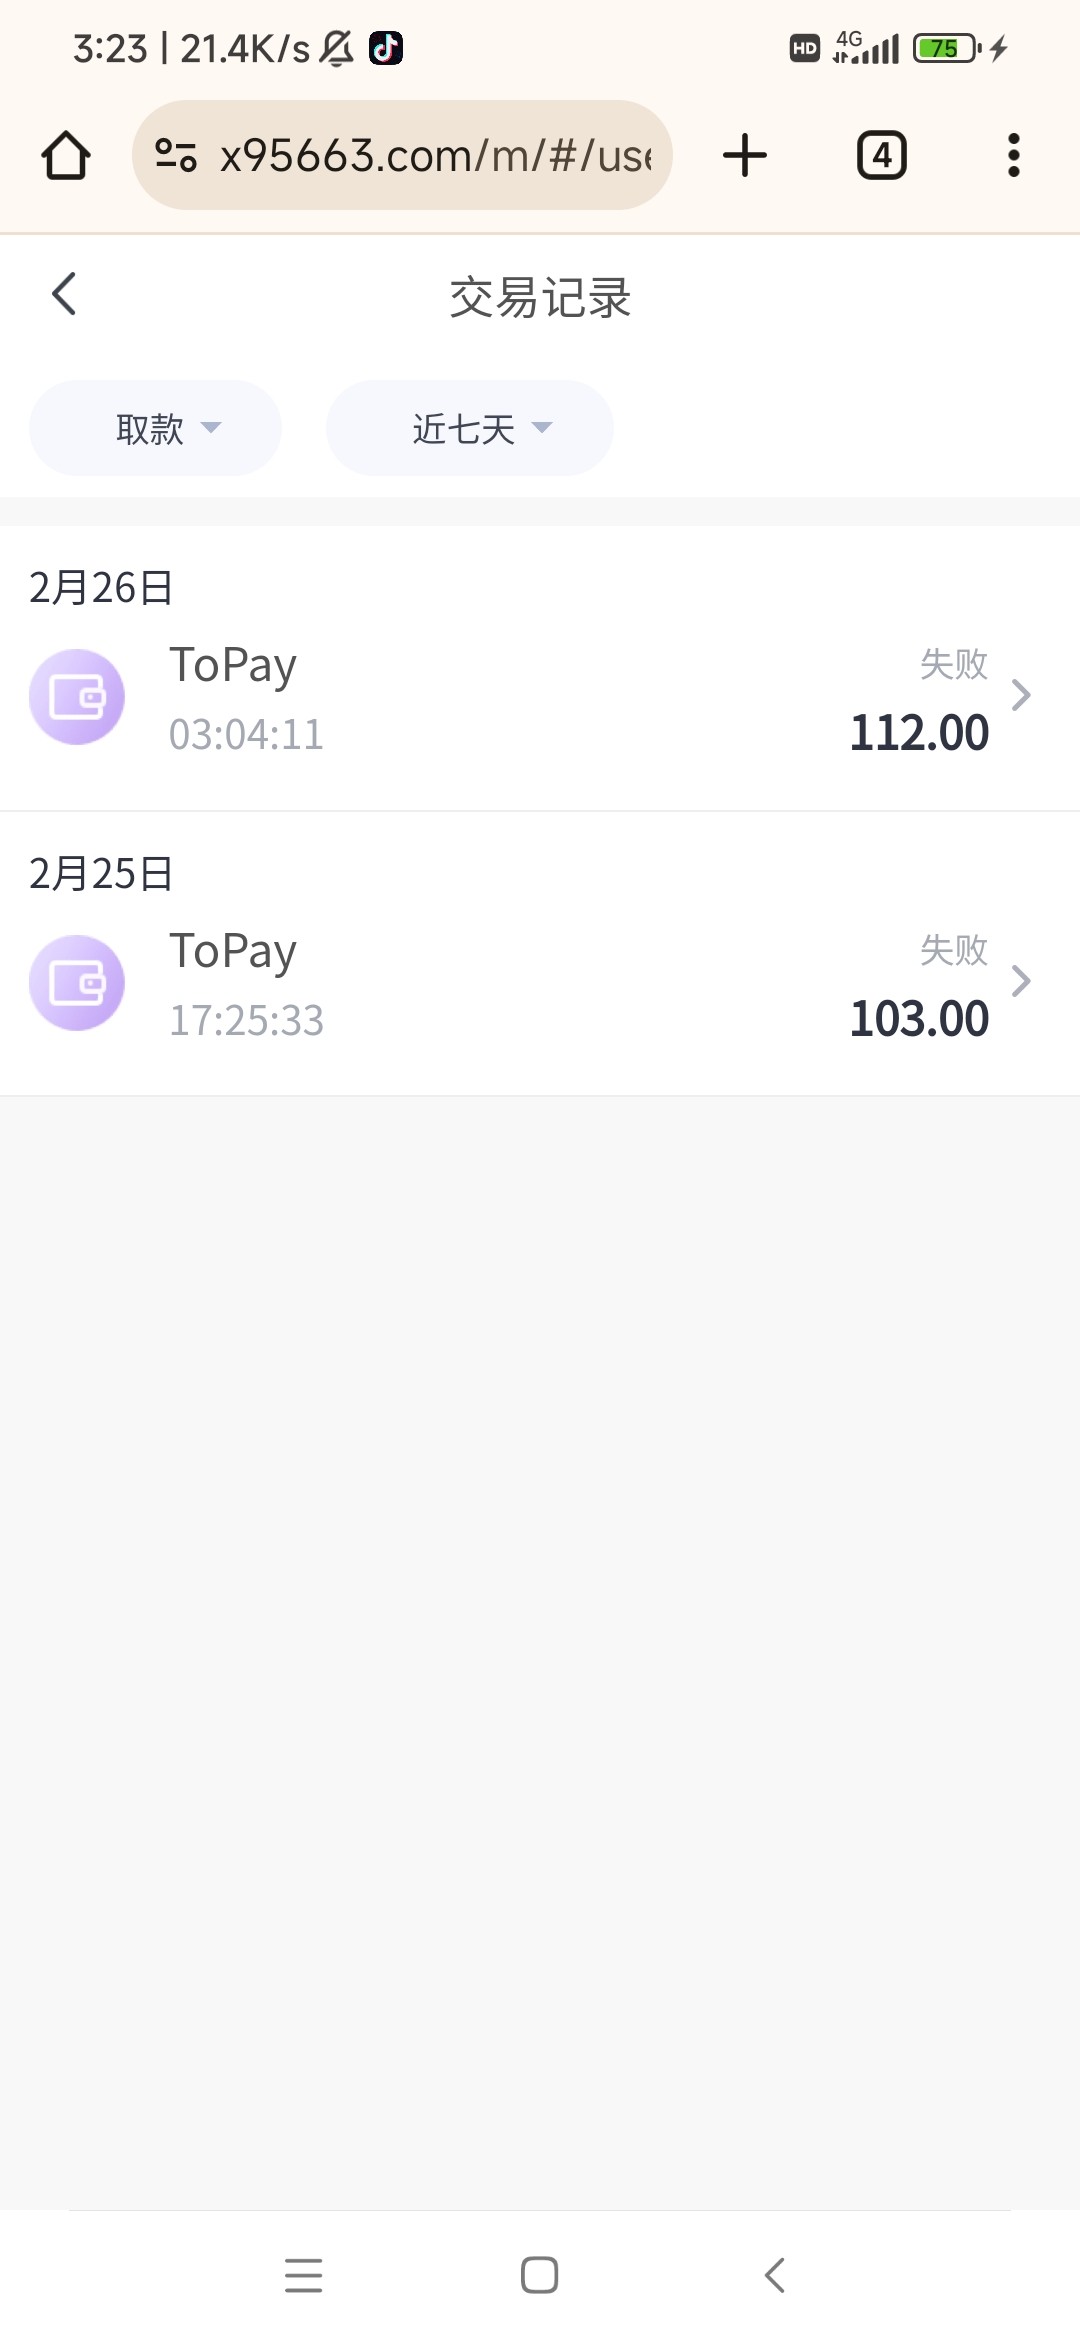Expand details chevron for 103.00 withdrawal
Image resolution: width=1080 pixels, height=2340 pixels.
(1021, 981)
